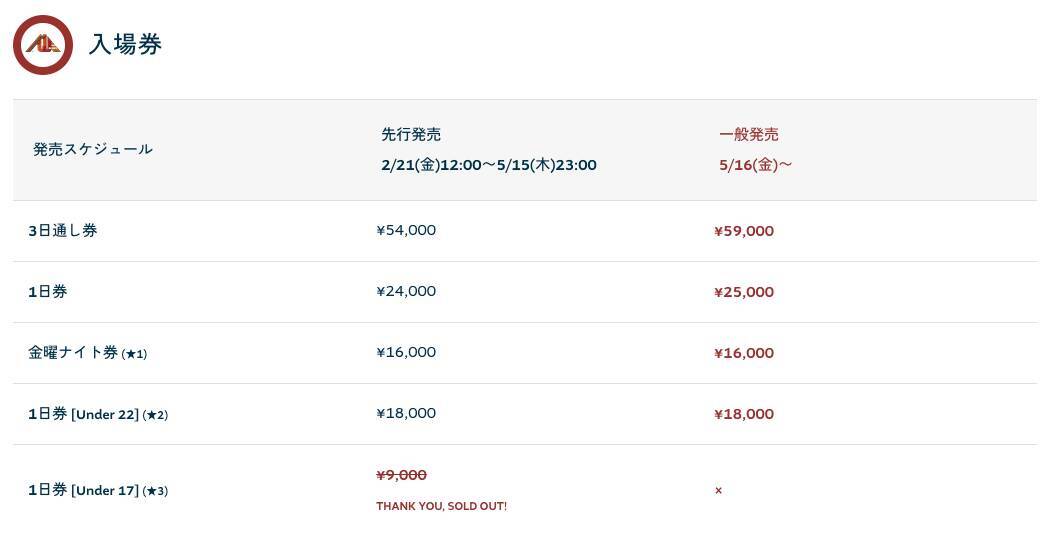Click the 5/16(金)～ general sale date

755,165
